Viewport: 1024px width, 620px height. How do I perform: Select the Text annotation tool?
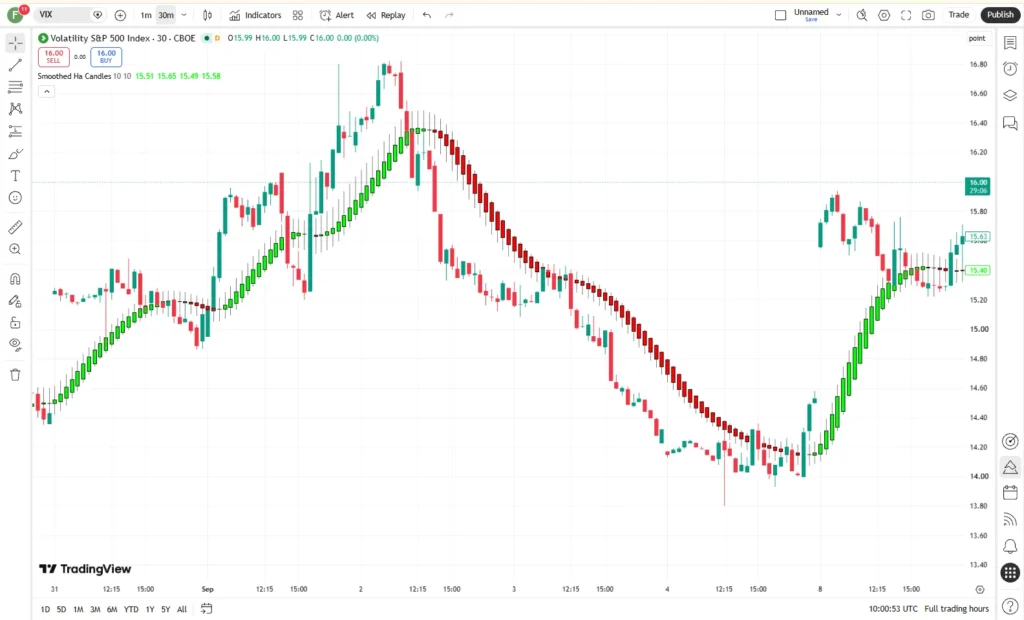15,176
